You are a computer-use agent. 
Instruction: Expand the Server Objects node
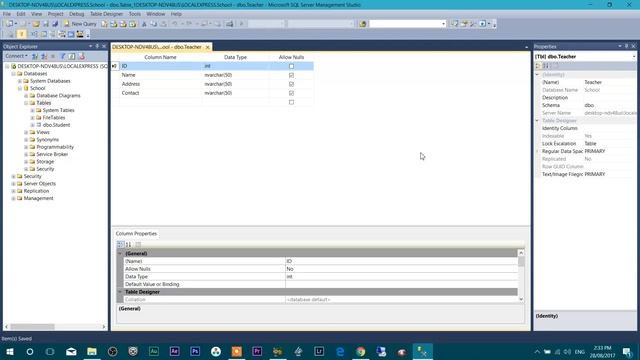[13, 184]
